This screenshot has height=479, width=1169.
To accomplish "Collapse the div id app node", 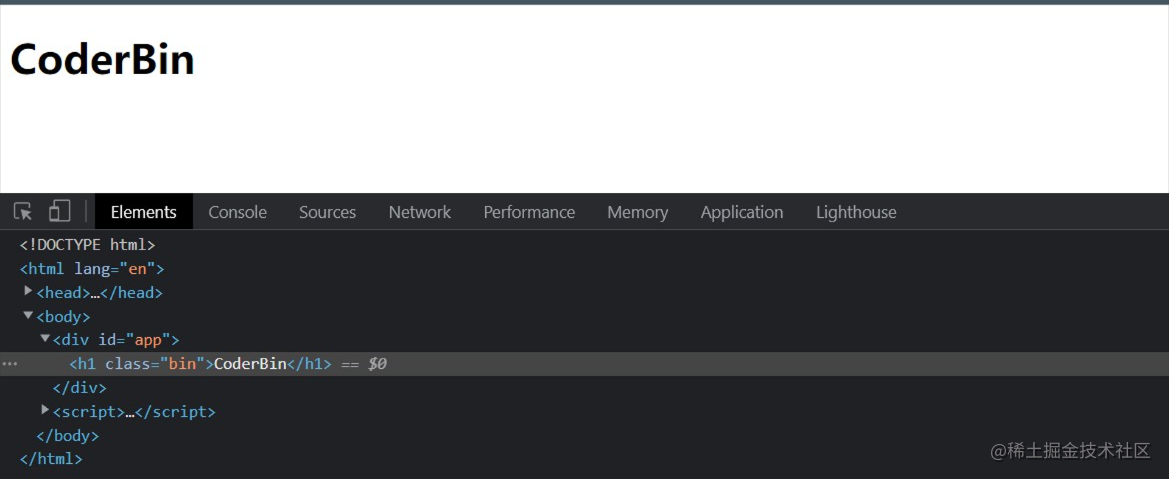I will 45,340.
